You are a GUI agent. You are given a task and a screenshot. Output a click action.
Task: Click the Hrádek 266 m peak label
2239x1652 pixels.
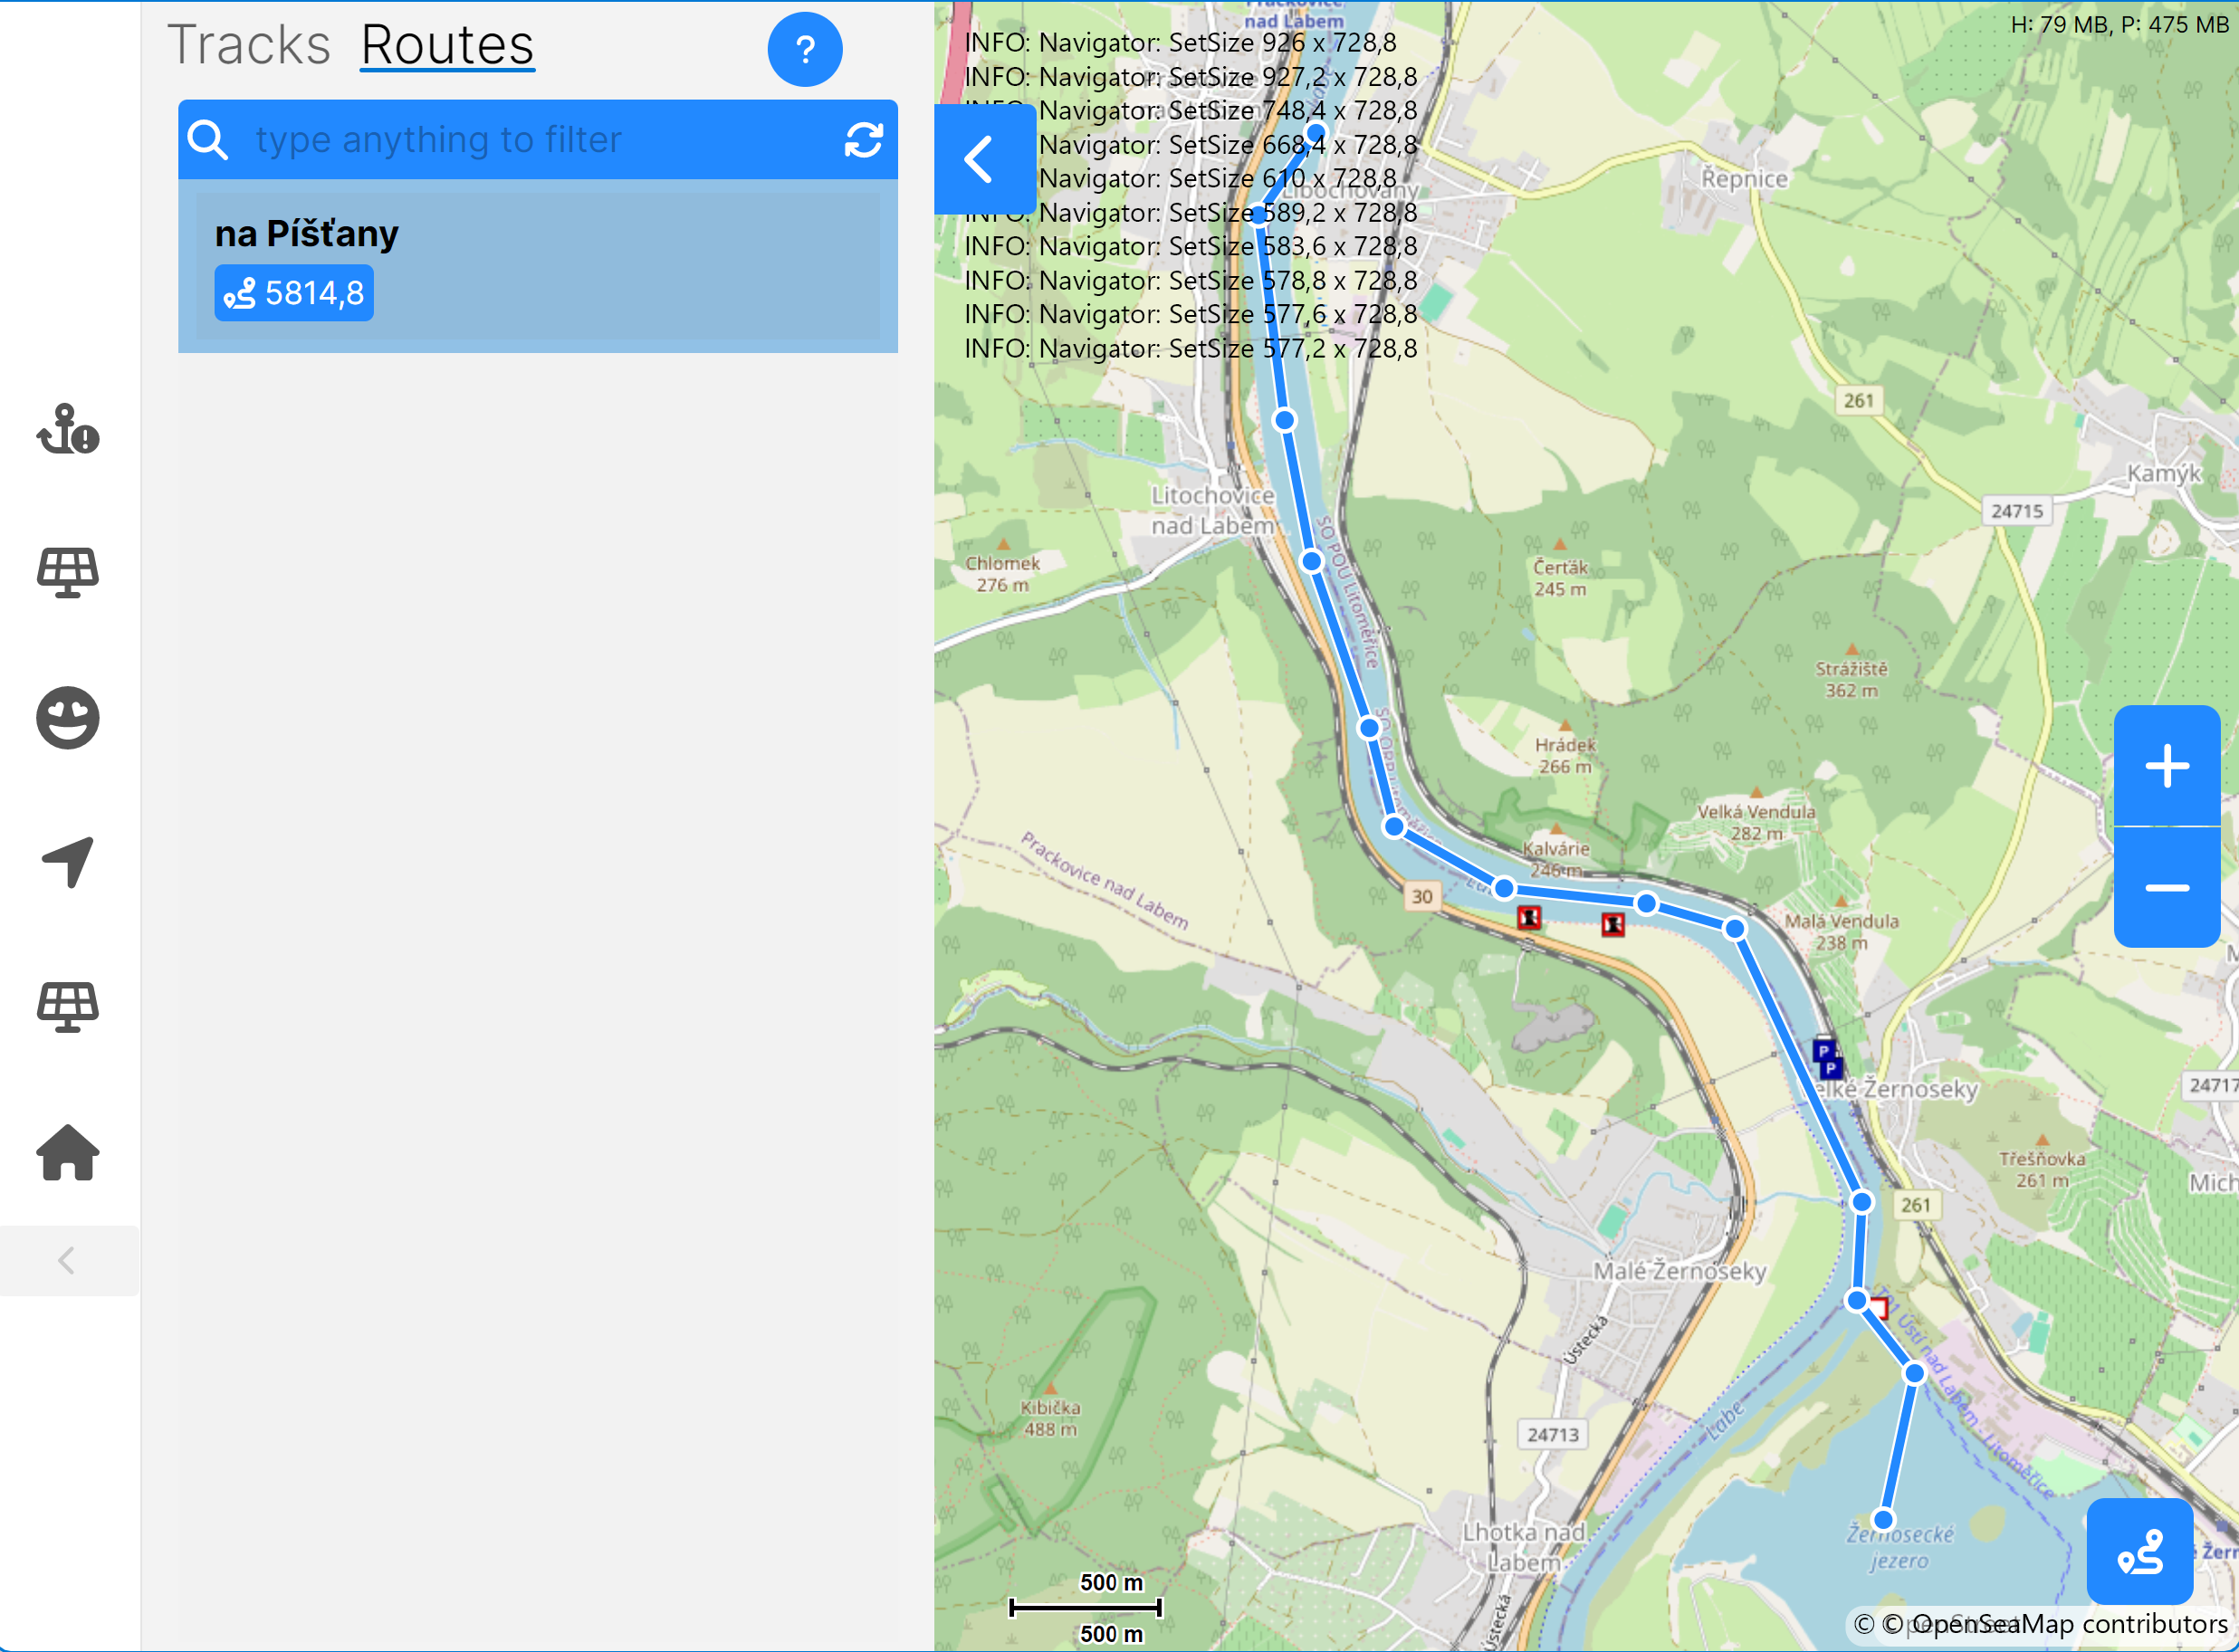click(x=1565, y=755)
